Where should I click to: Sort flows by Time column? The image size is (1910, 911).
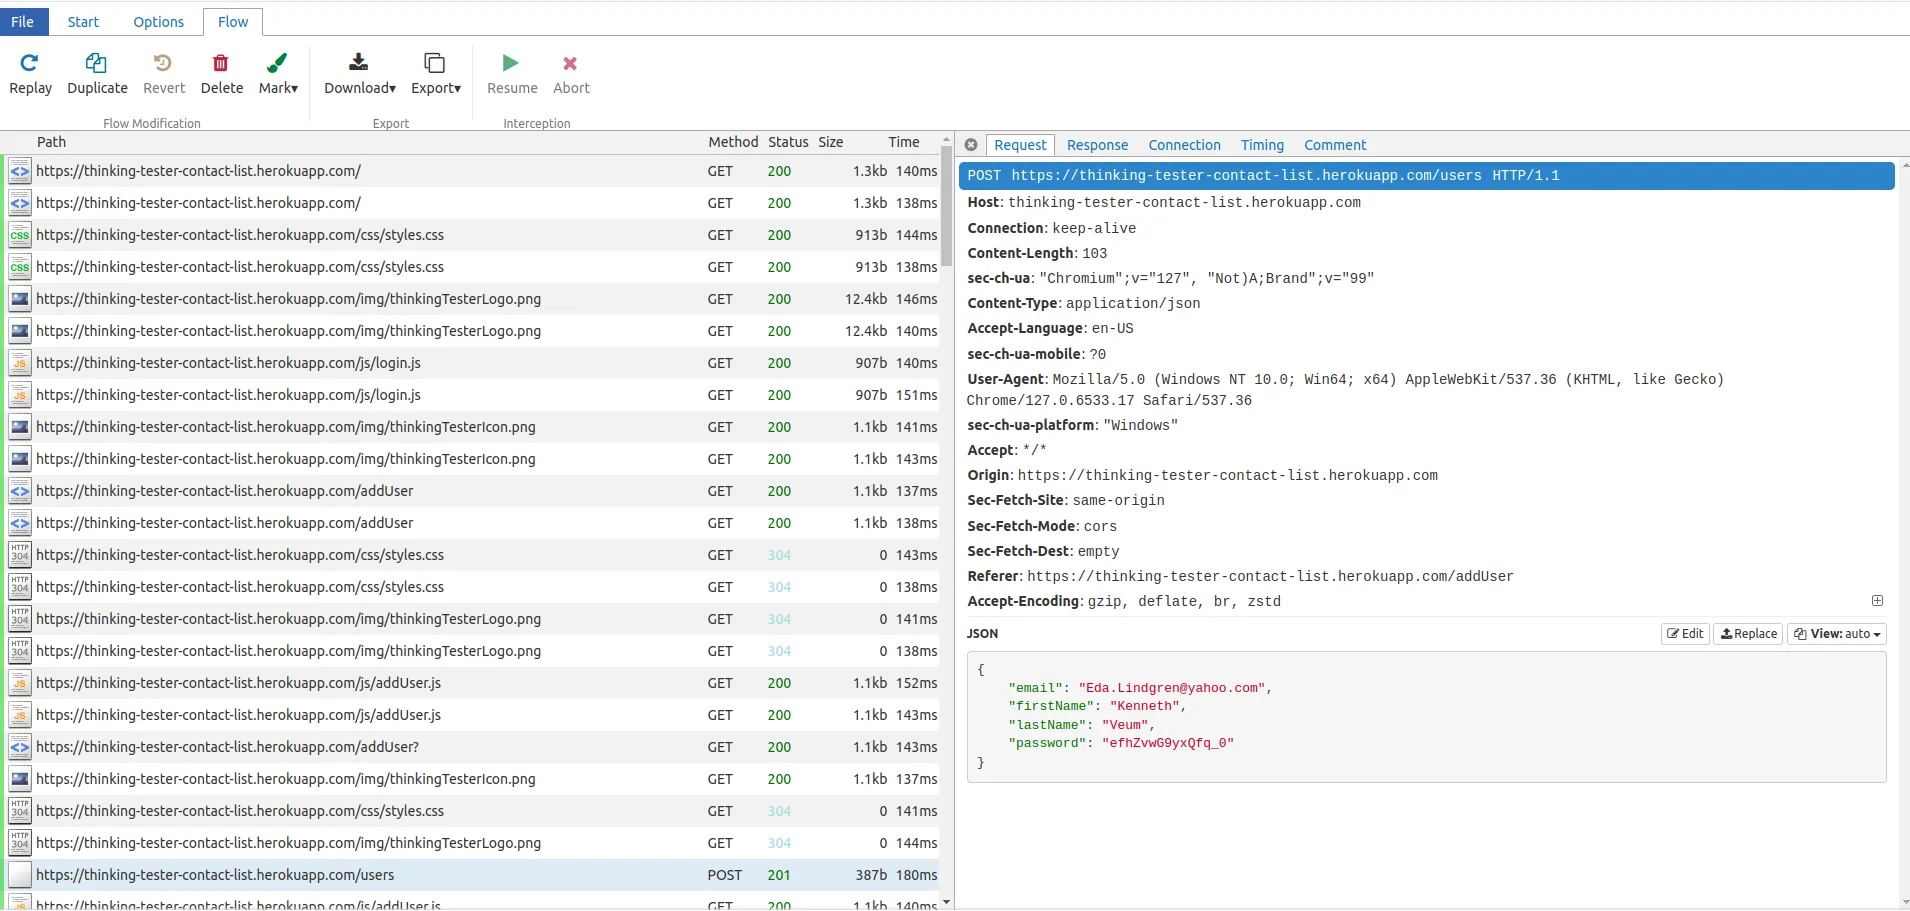pos(903,142)
